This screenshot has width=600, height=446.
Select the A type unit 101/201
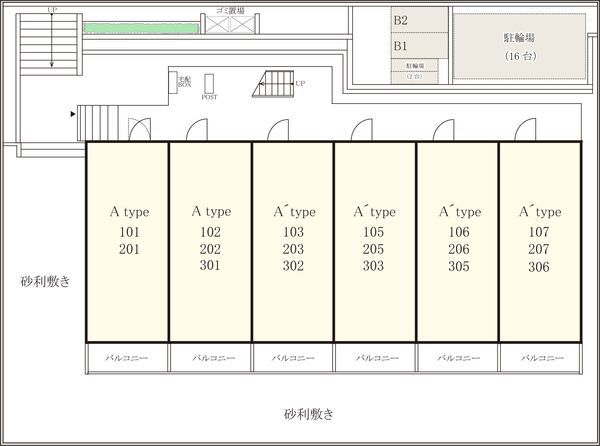[x=128, y=240]
